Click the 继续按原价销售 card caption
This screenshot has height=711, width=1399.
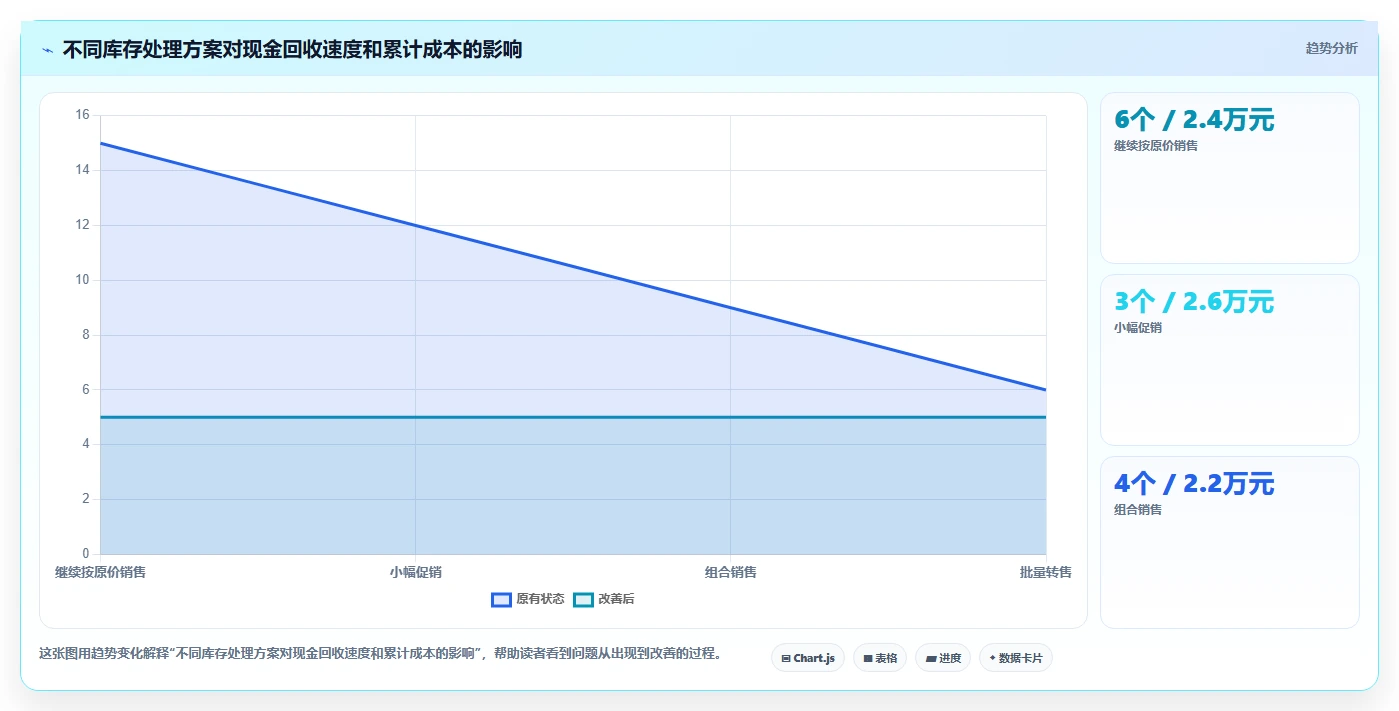[1156, 146]
